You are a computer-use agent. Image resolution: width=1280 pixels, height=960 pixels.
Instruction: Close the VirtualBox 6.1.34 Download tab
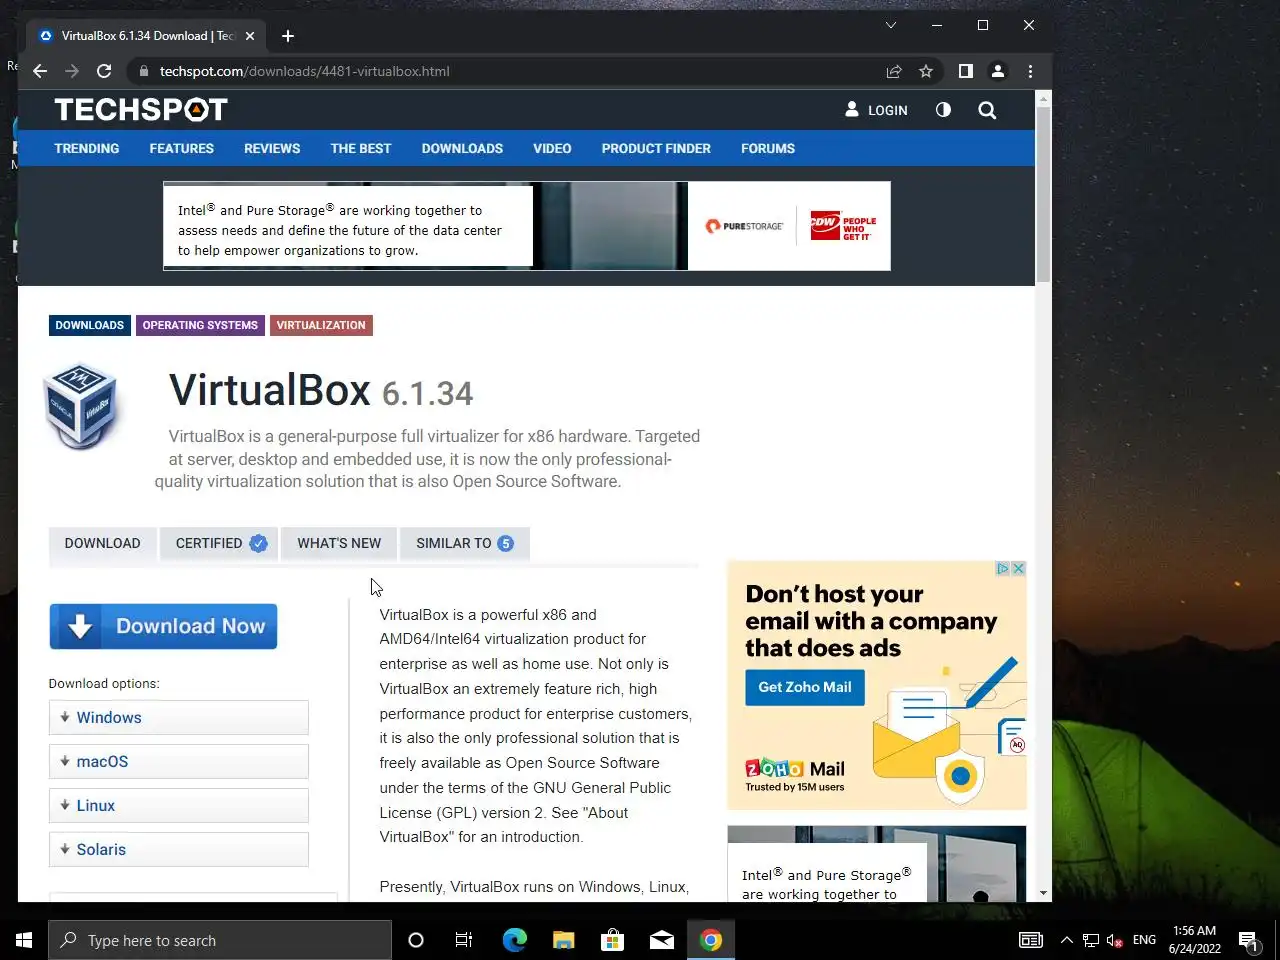click(x=250, y=36)
